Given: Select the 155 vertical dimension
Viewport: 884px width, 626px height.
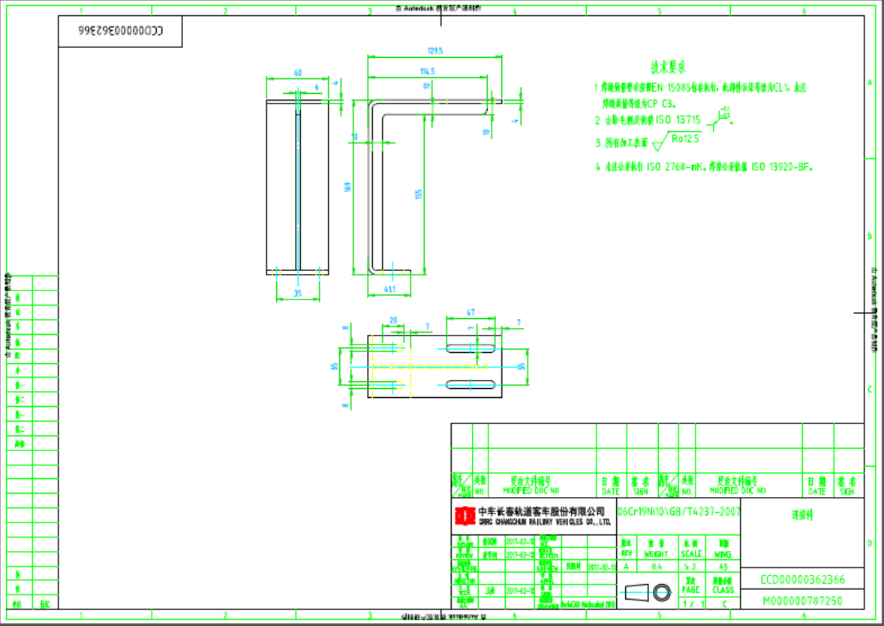Looking at the screenshot, I should [x=418, y=193].
